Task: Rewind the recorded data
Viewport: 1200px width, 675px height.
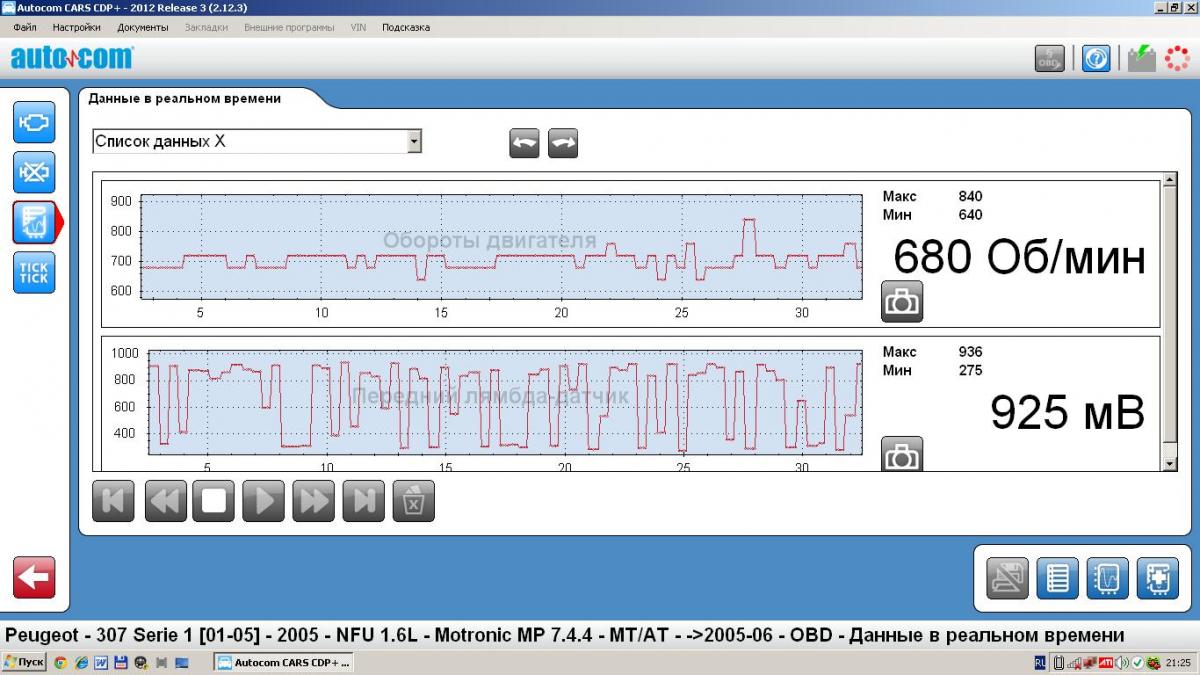Action: pos(165,501)
